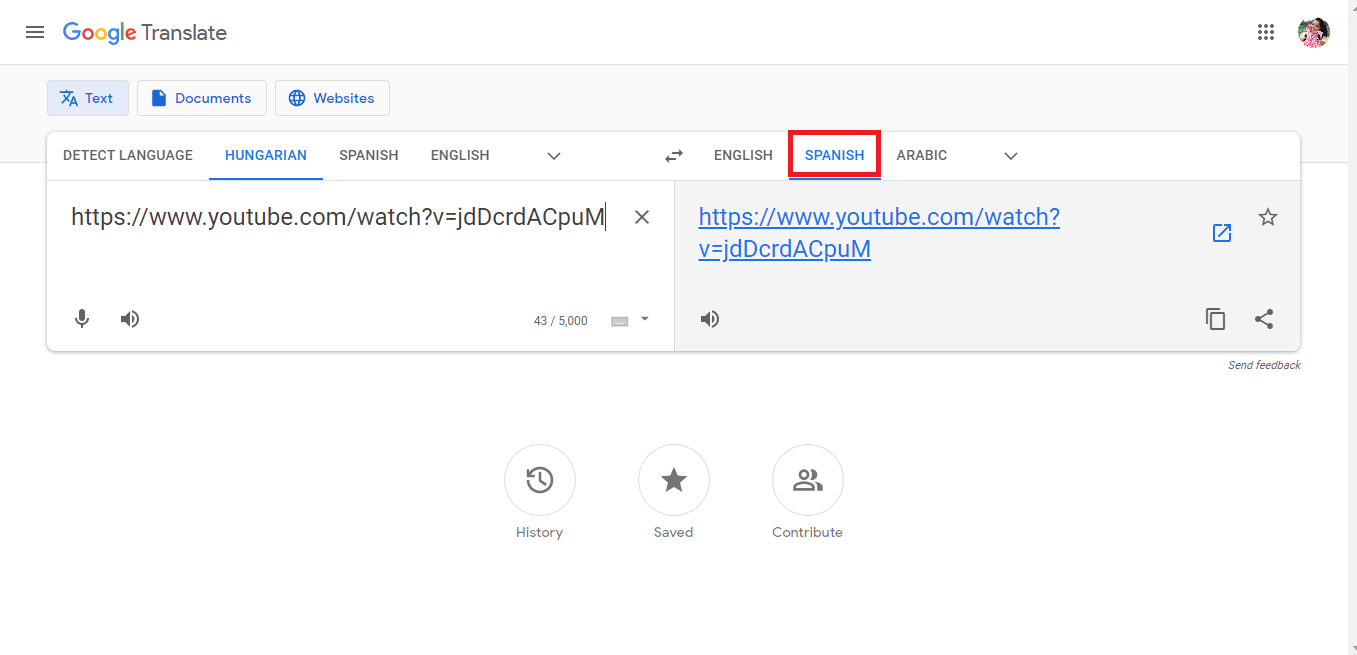This screenshot has width=1357, height=655.
Task: Select Spanish as source language
Action: (369, 156)
